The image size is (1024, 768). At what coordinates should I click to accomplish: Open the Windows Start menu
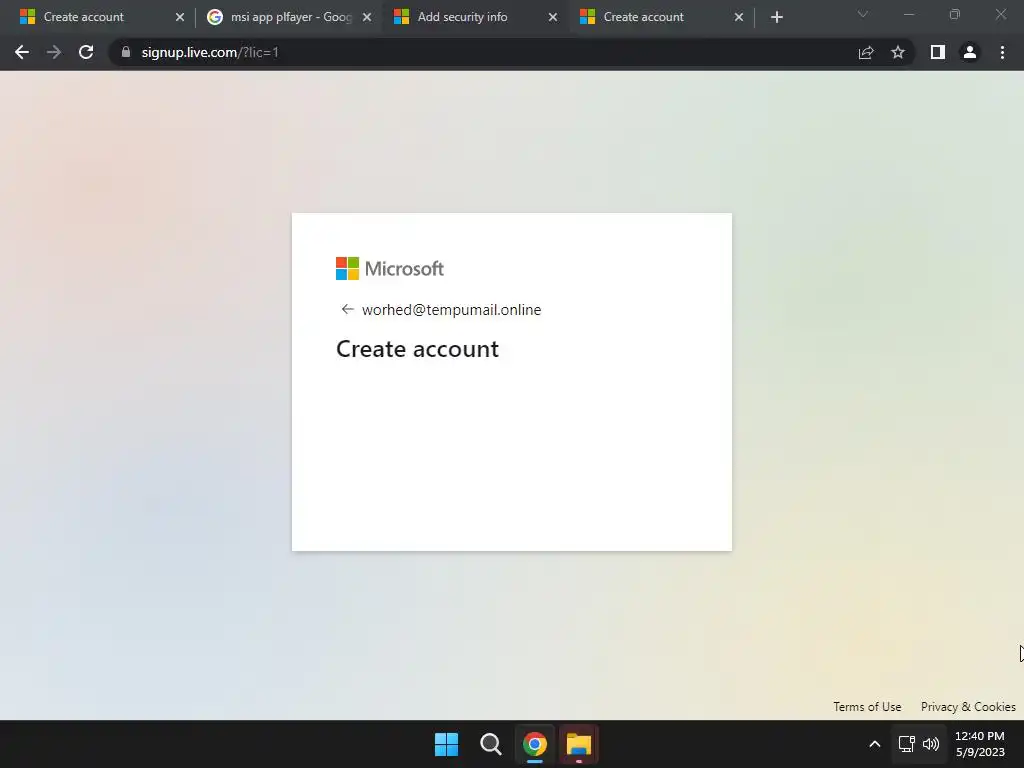pyautogui.click(x=447, y=744)
